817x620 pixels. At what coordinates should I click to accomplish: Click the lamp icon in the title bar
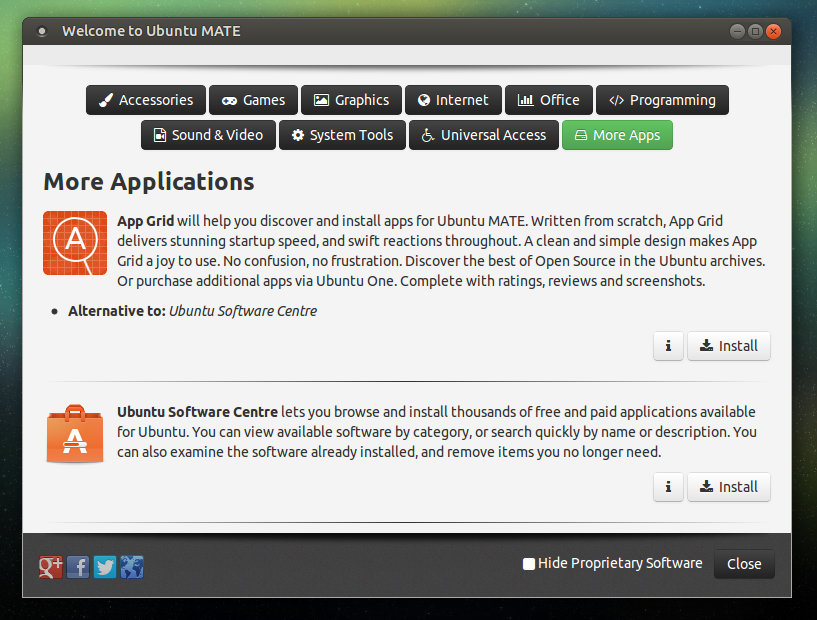pos(41,30)
